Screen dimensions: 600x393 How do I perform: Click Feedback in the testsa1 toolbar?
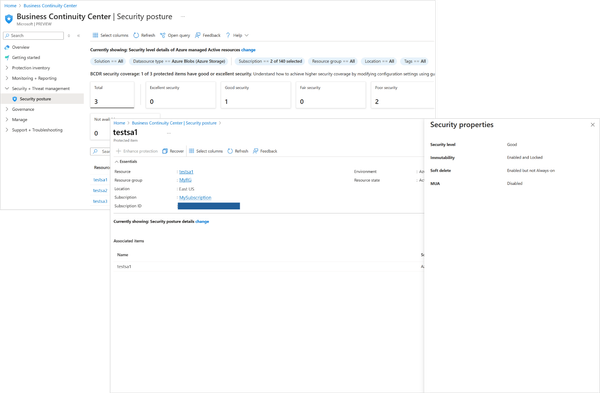click(x=265, y=151)
